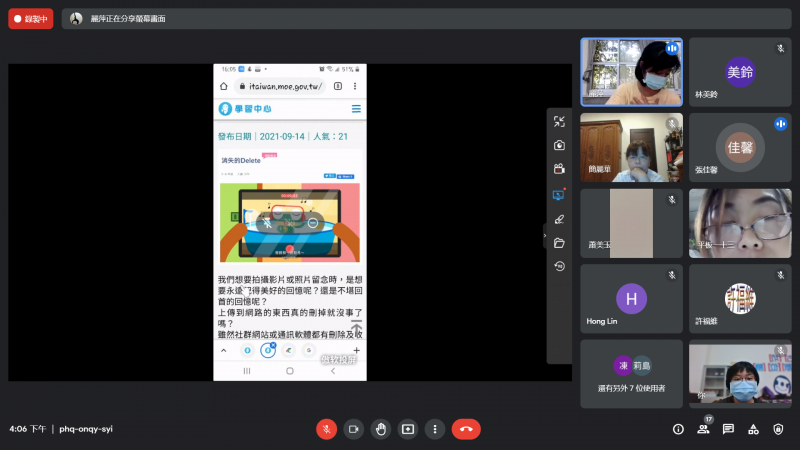Add a new tab with the plus icon
800x450 pixels.
coord(357,351)
